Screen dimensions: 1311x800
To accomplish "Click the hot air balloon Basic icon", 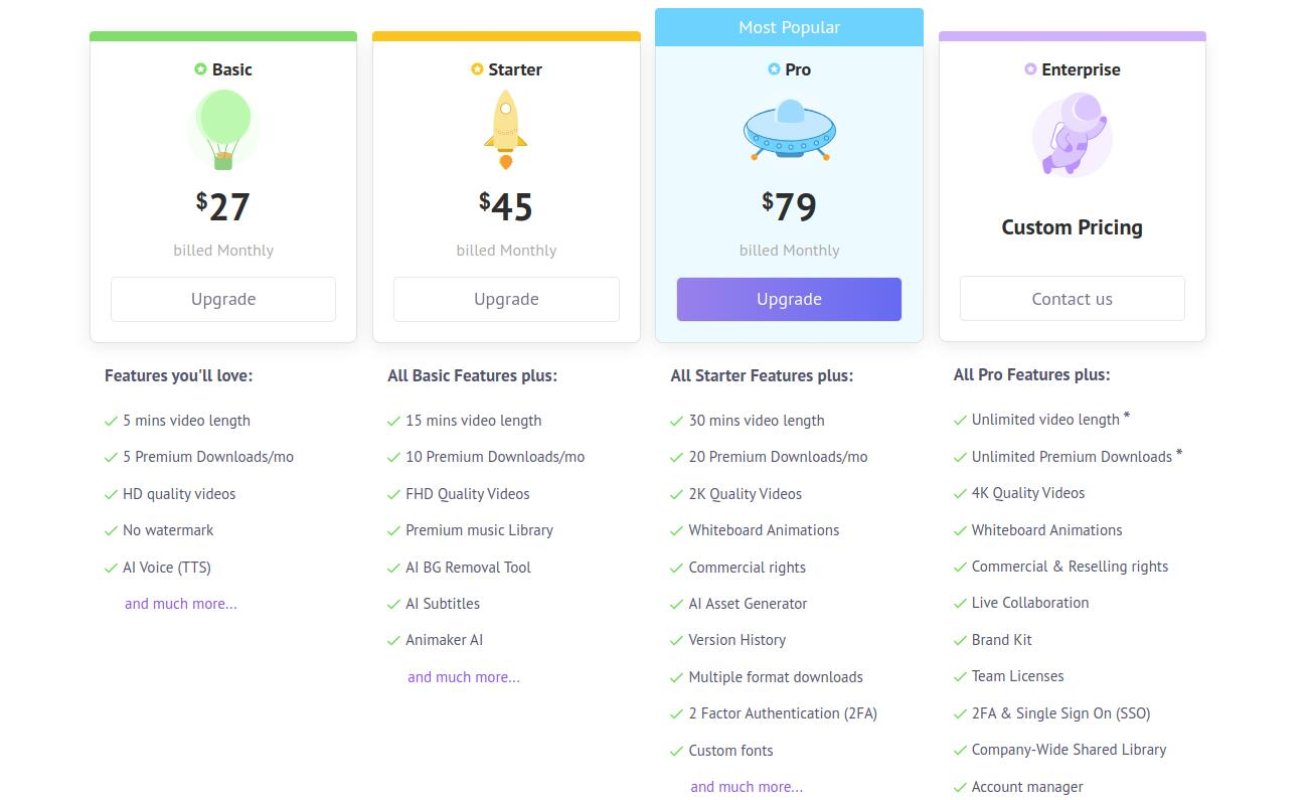I will 224,127.
